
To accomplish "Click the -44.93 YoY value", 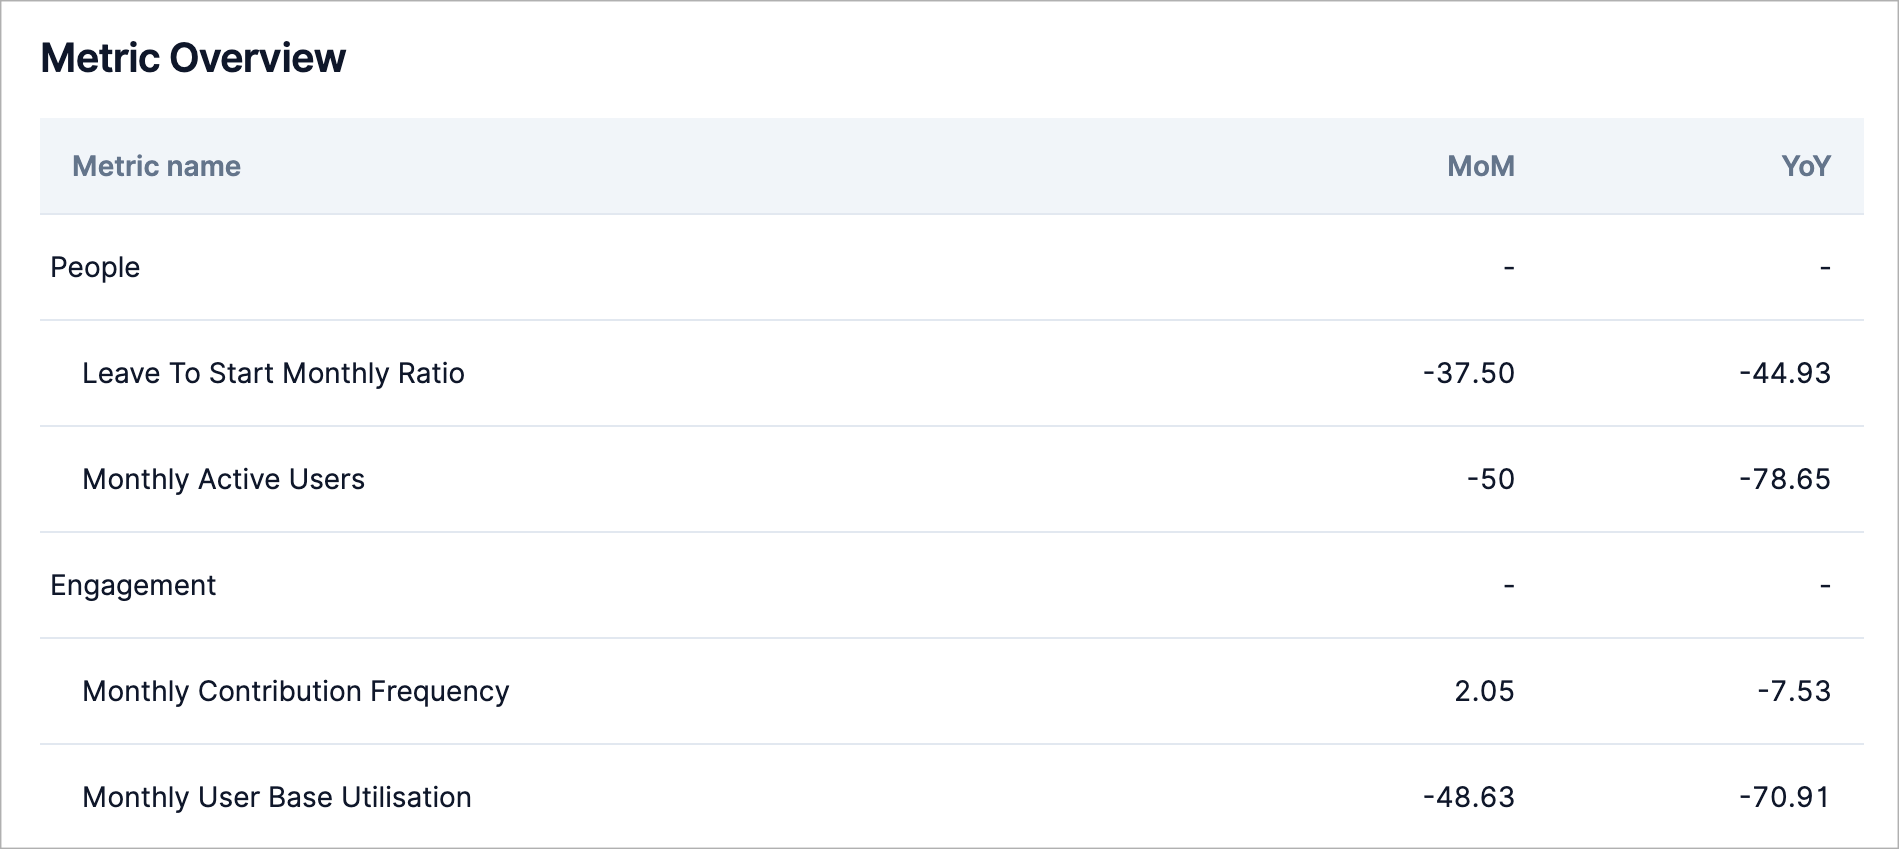I will 1785,373.
